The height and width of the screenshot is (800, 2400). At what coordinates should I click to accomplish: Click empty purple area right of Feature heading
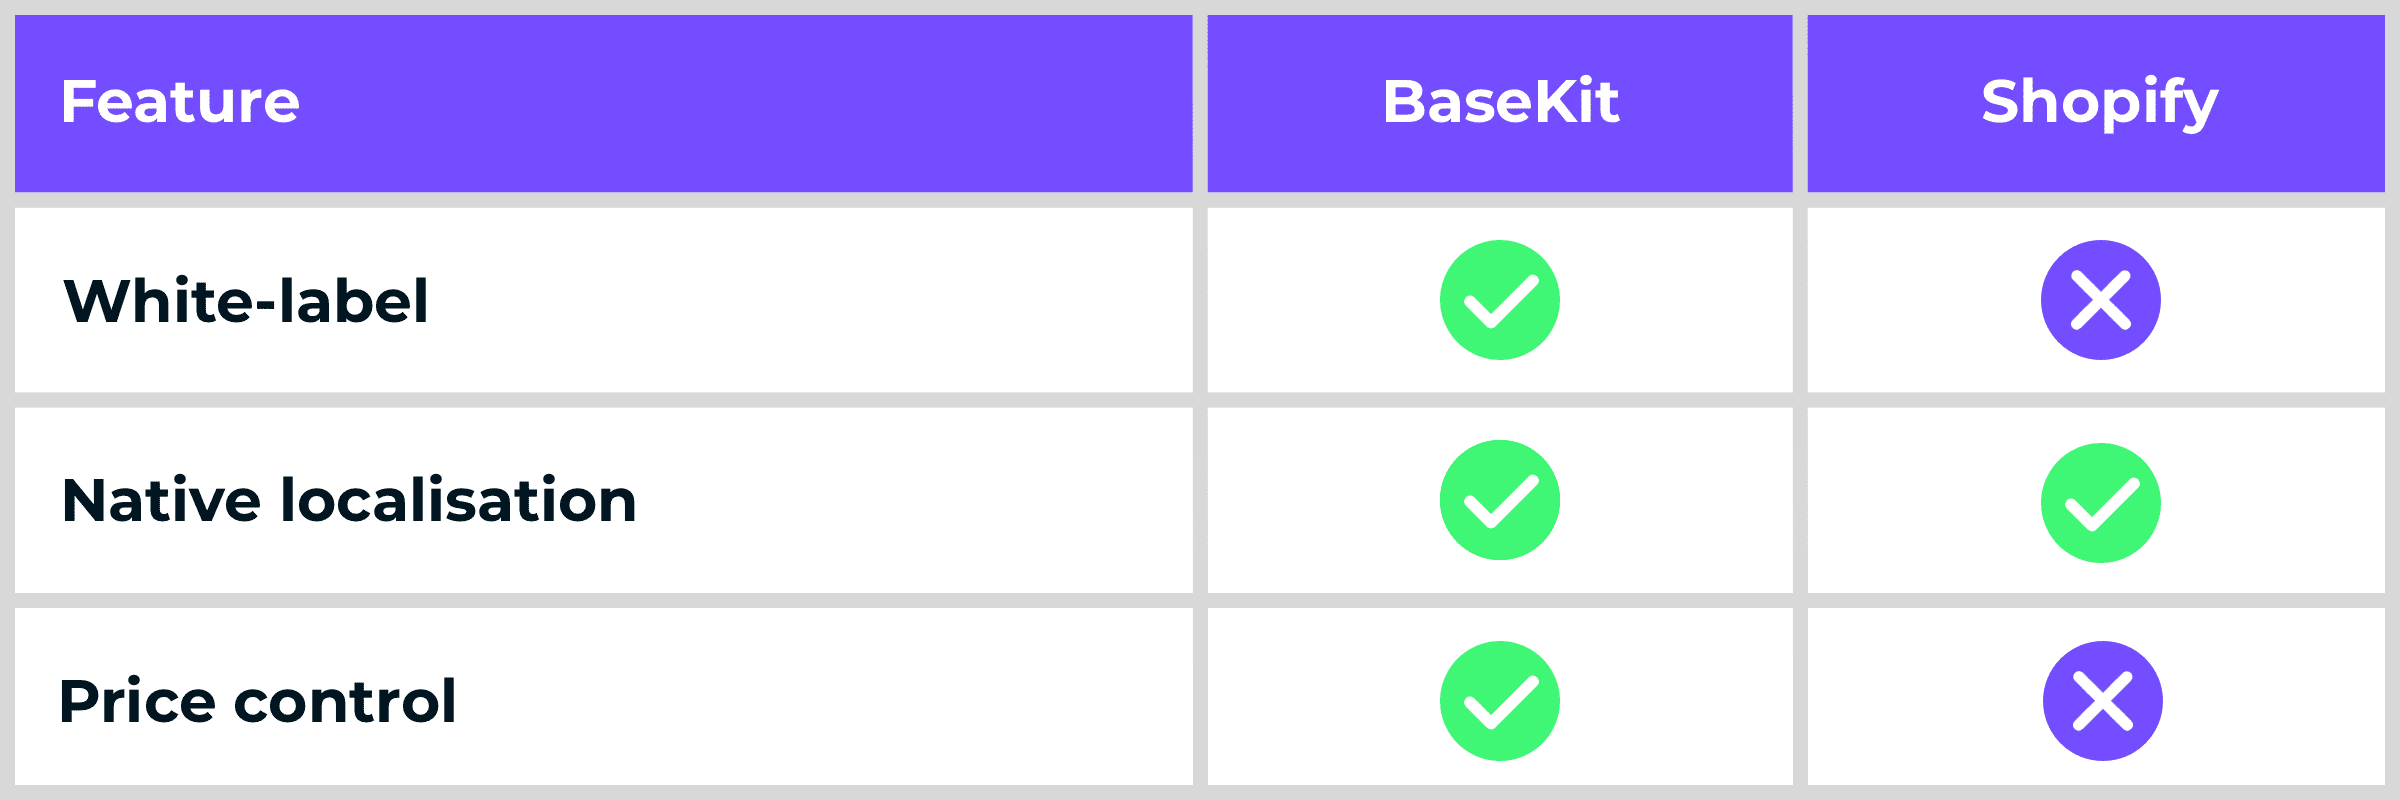tap(750, 102)
